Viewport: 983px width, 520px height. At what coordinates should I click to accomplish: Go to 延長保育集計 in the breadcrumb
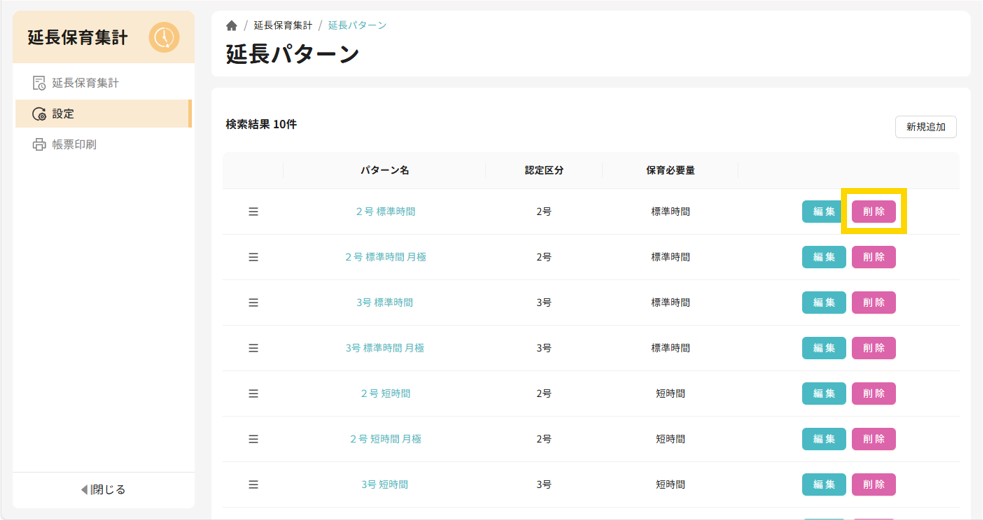[283, 26]
